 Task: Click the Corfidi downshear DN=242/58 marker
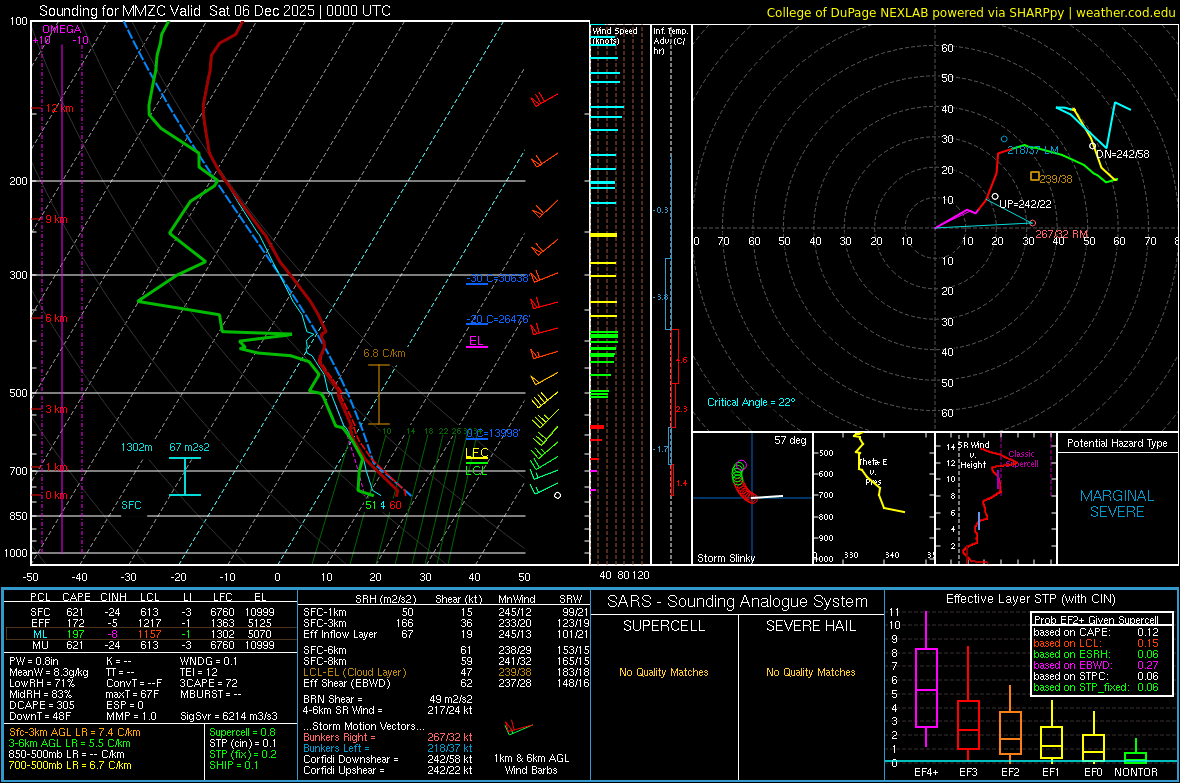pos(1093,147)
